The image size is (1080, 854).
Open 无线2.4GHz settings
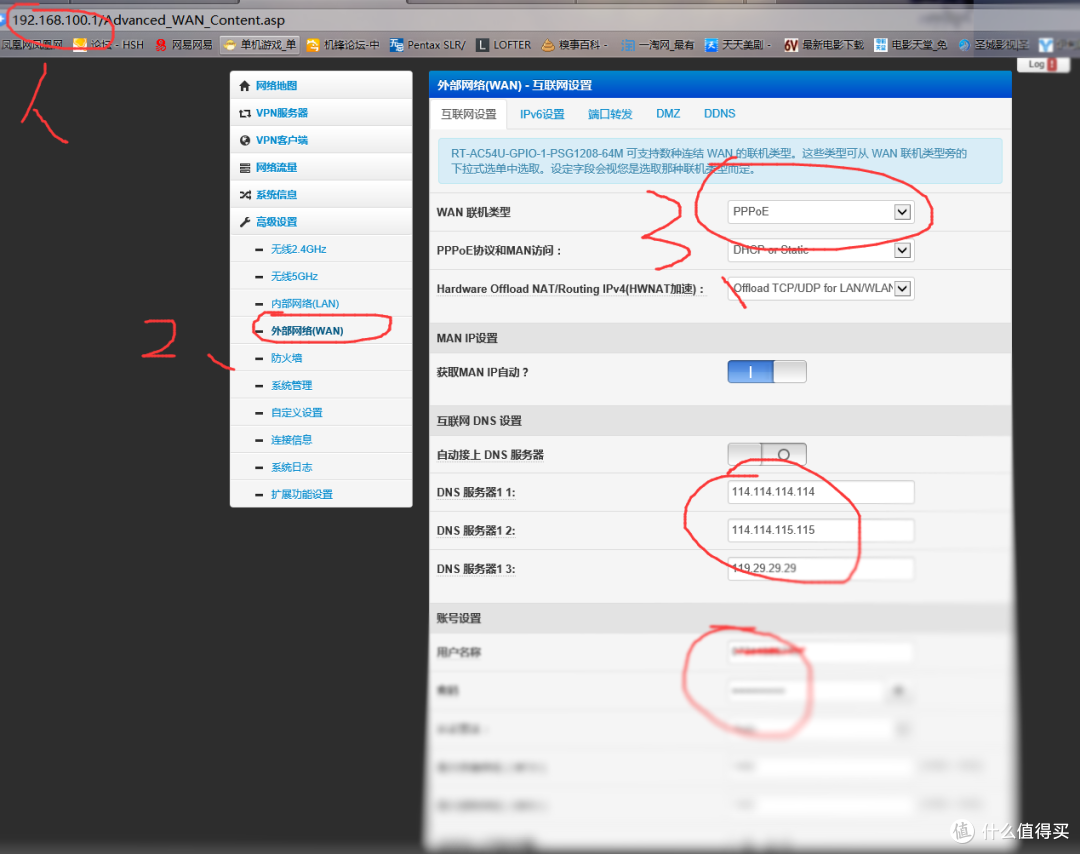298,249
